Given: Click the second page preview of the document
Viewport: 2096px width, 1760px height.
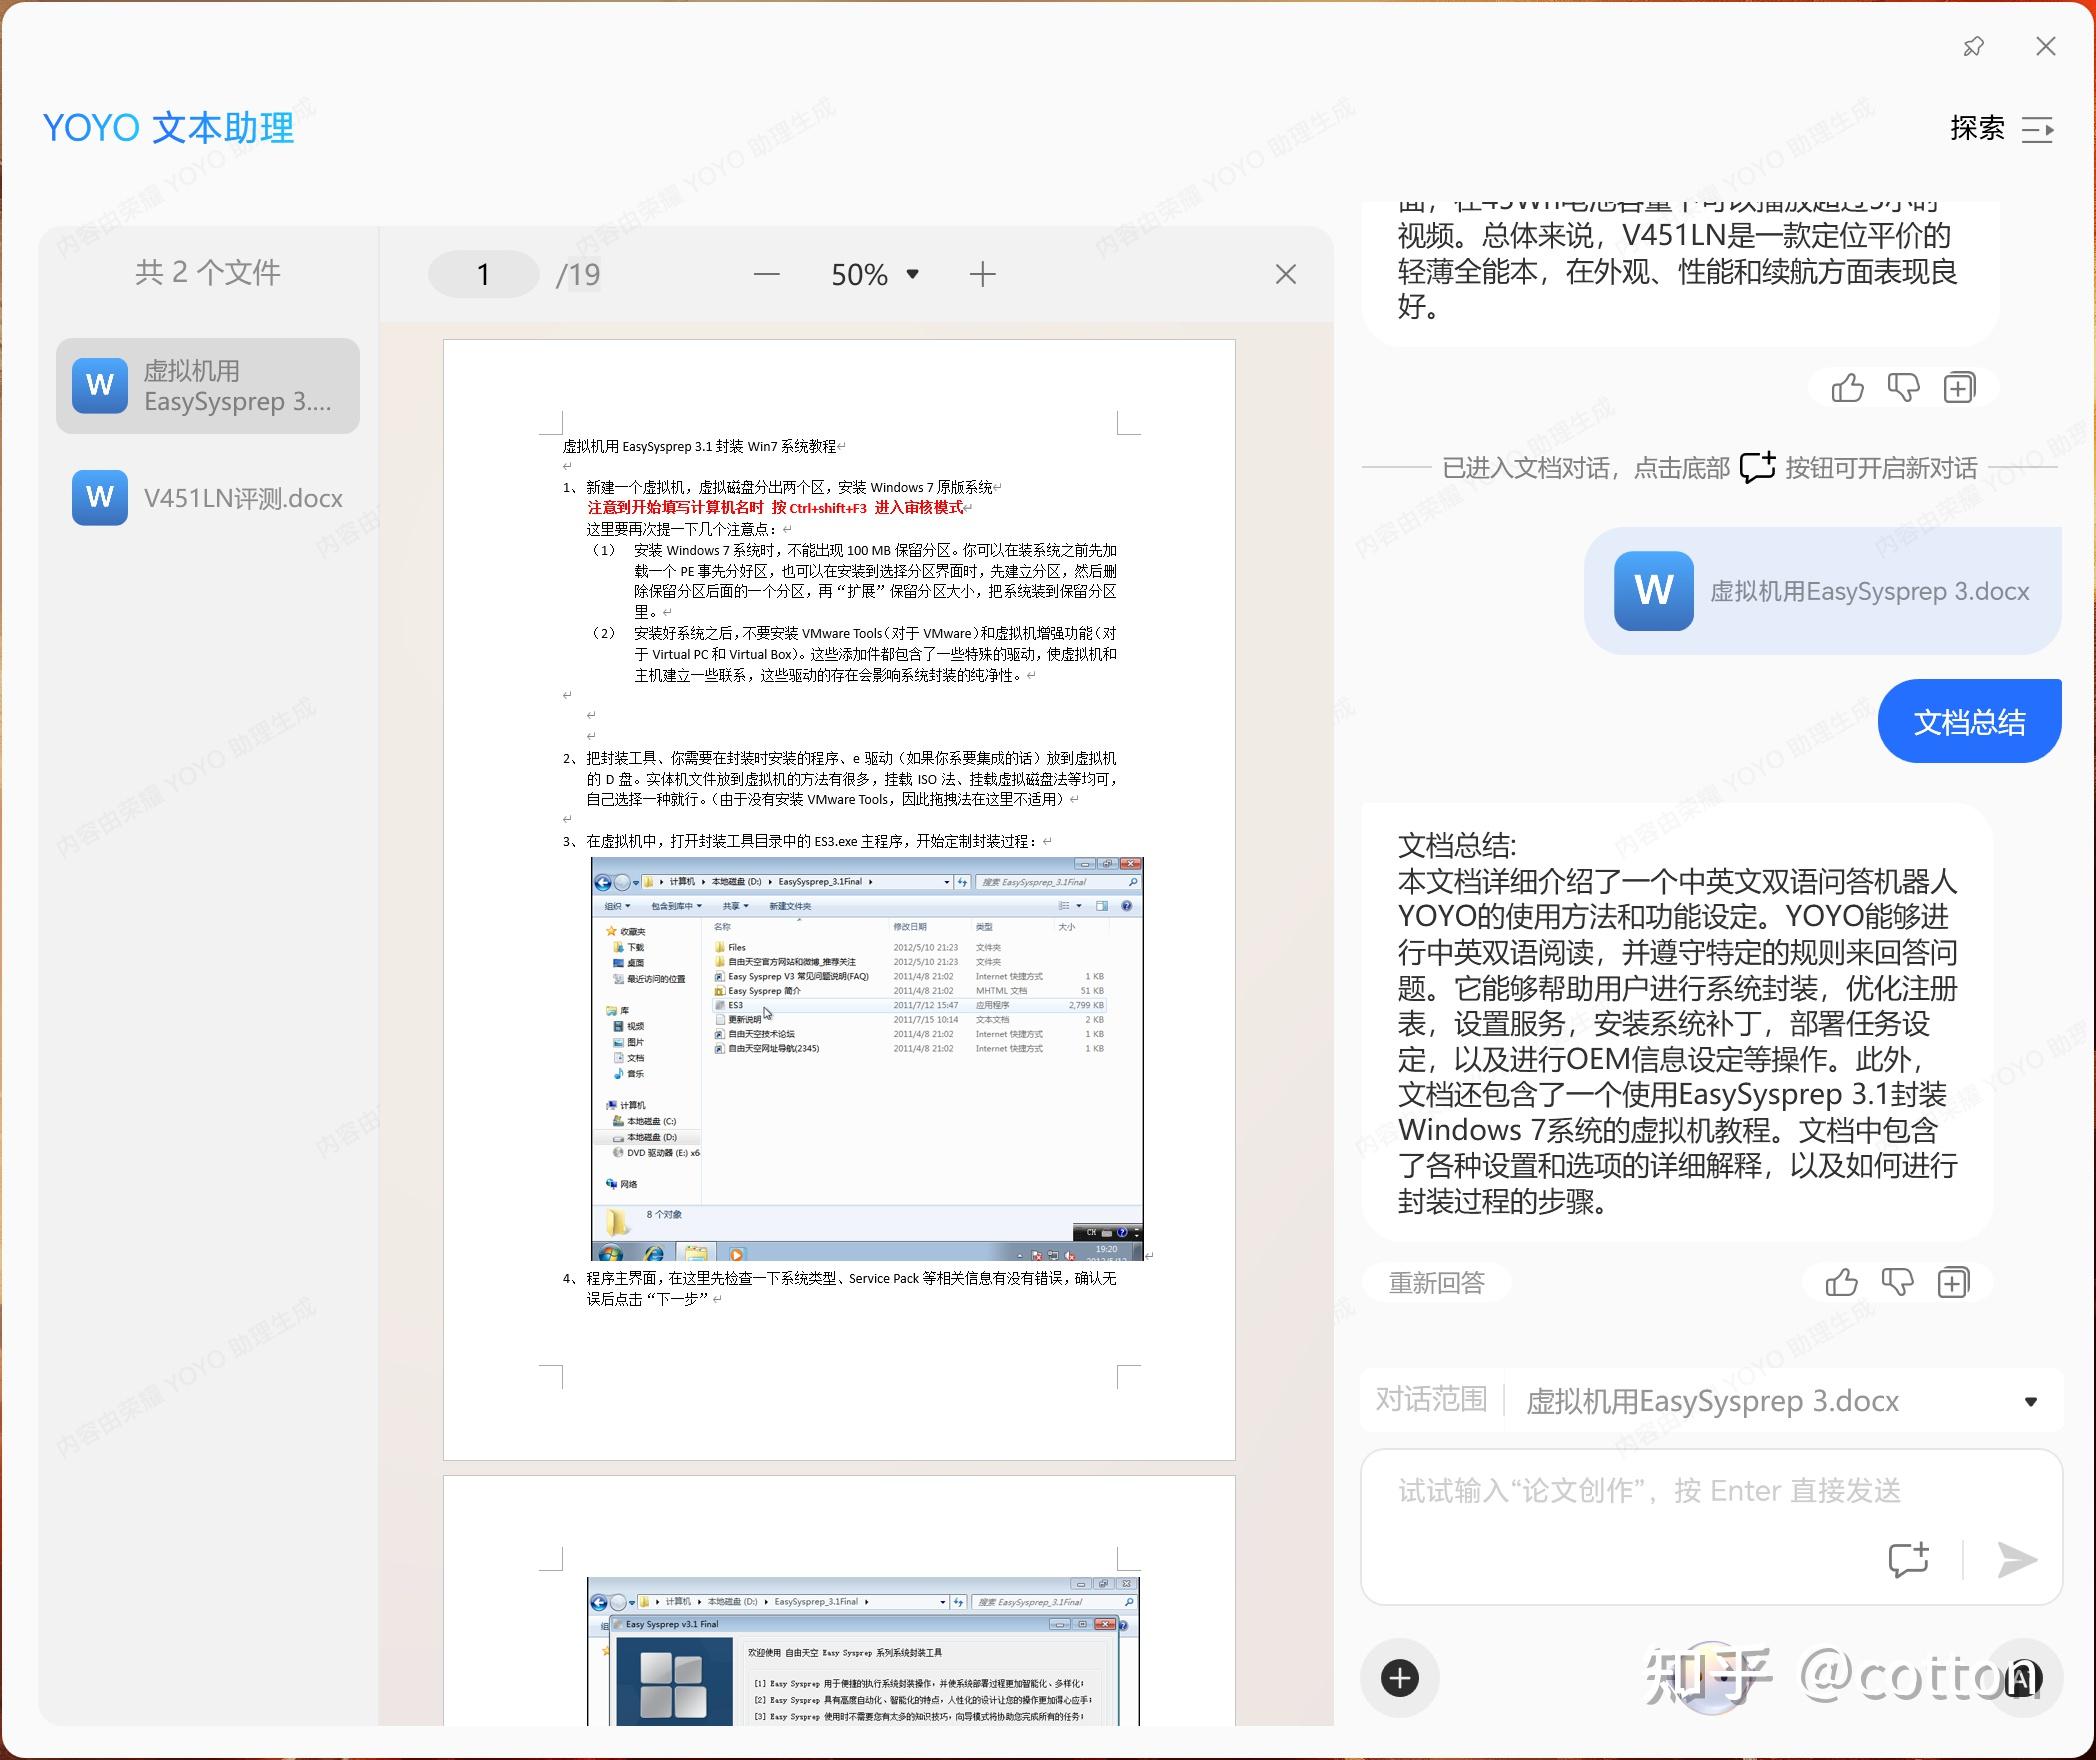Looking at the screenshot, I should click(839, 1600).
